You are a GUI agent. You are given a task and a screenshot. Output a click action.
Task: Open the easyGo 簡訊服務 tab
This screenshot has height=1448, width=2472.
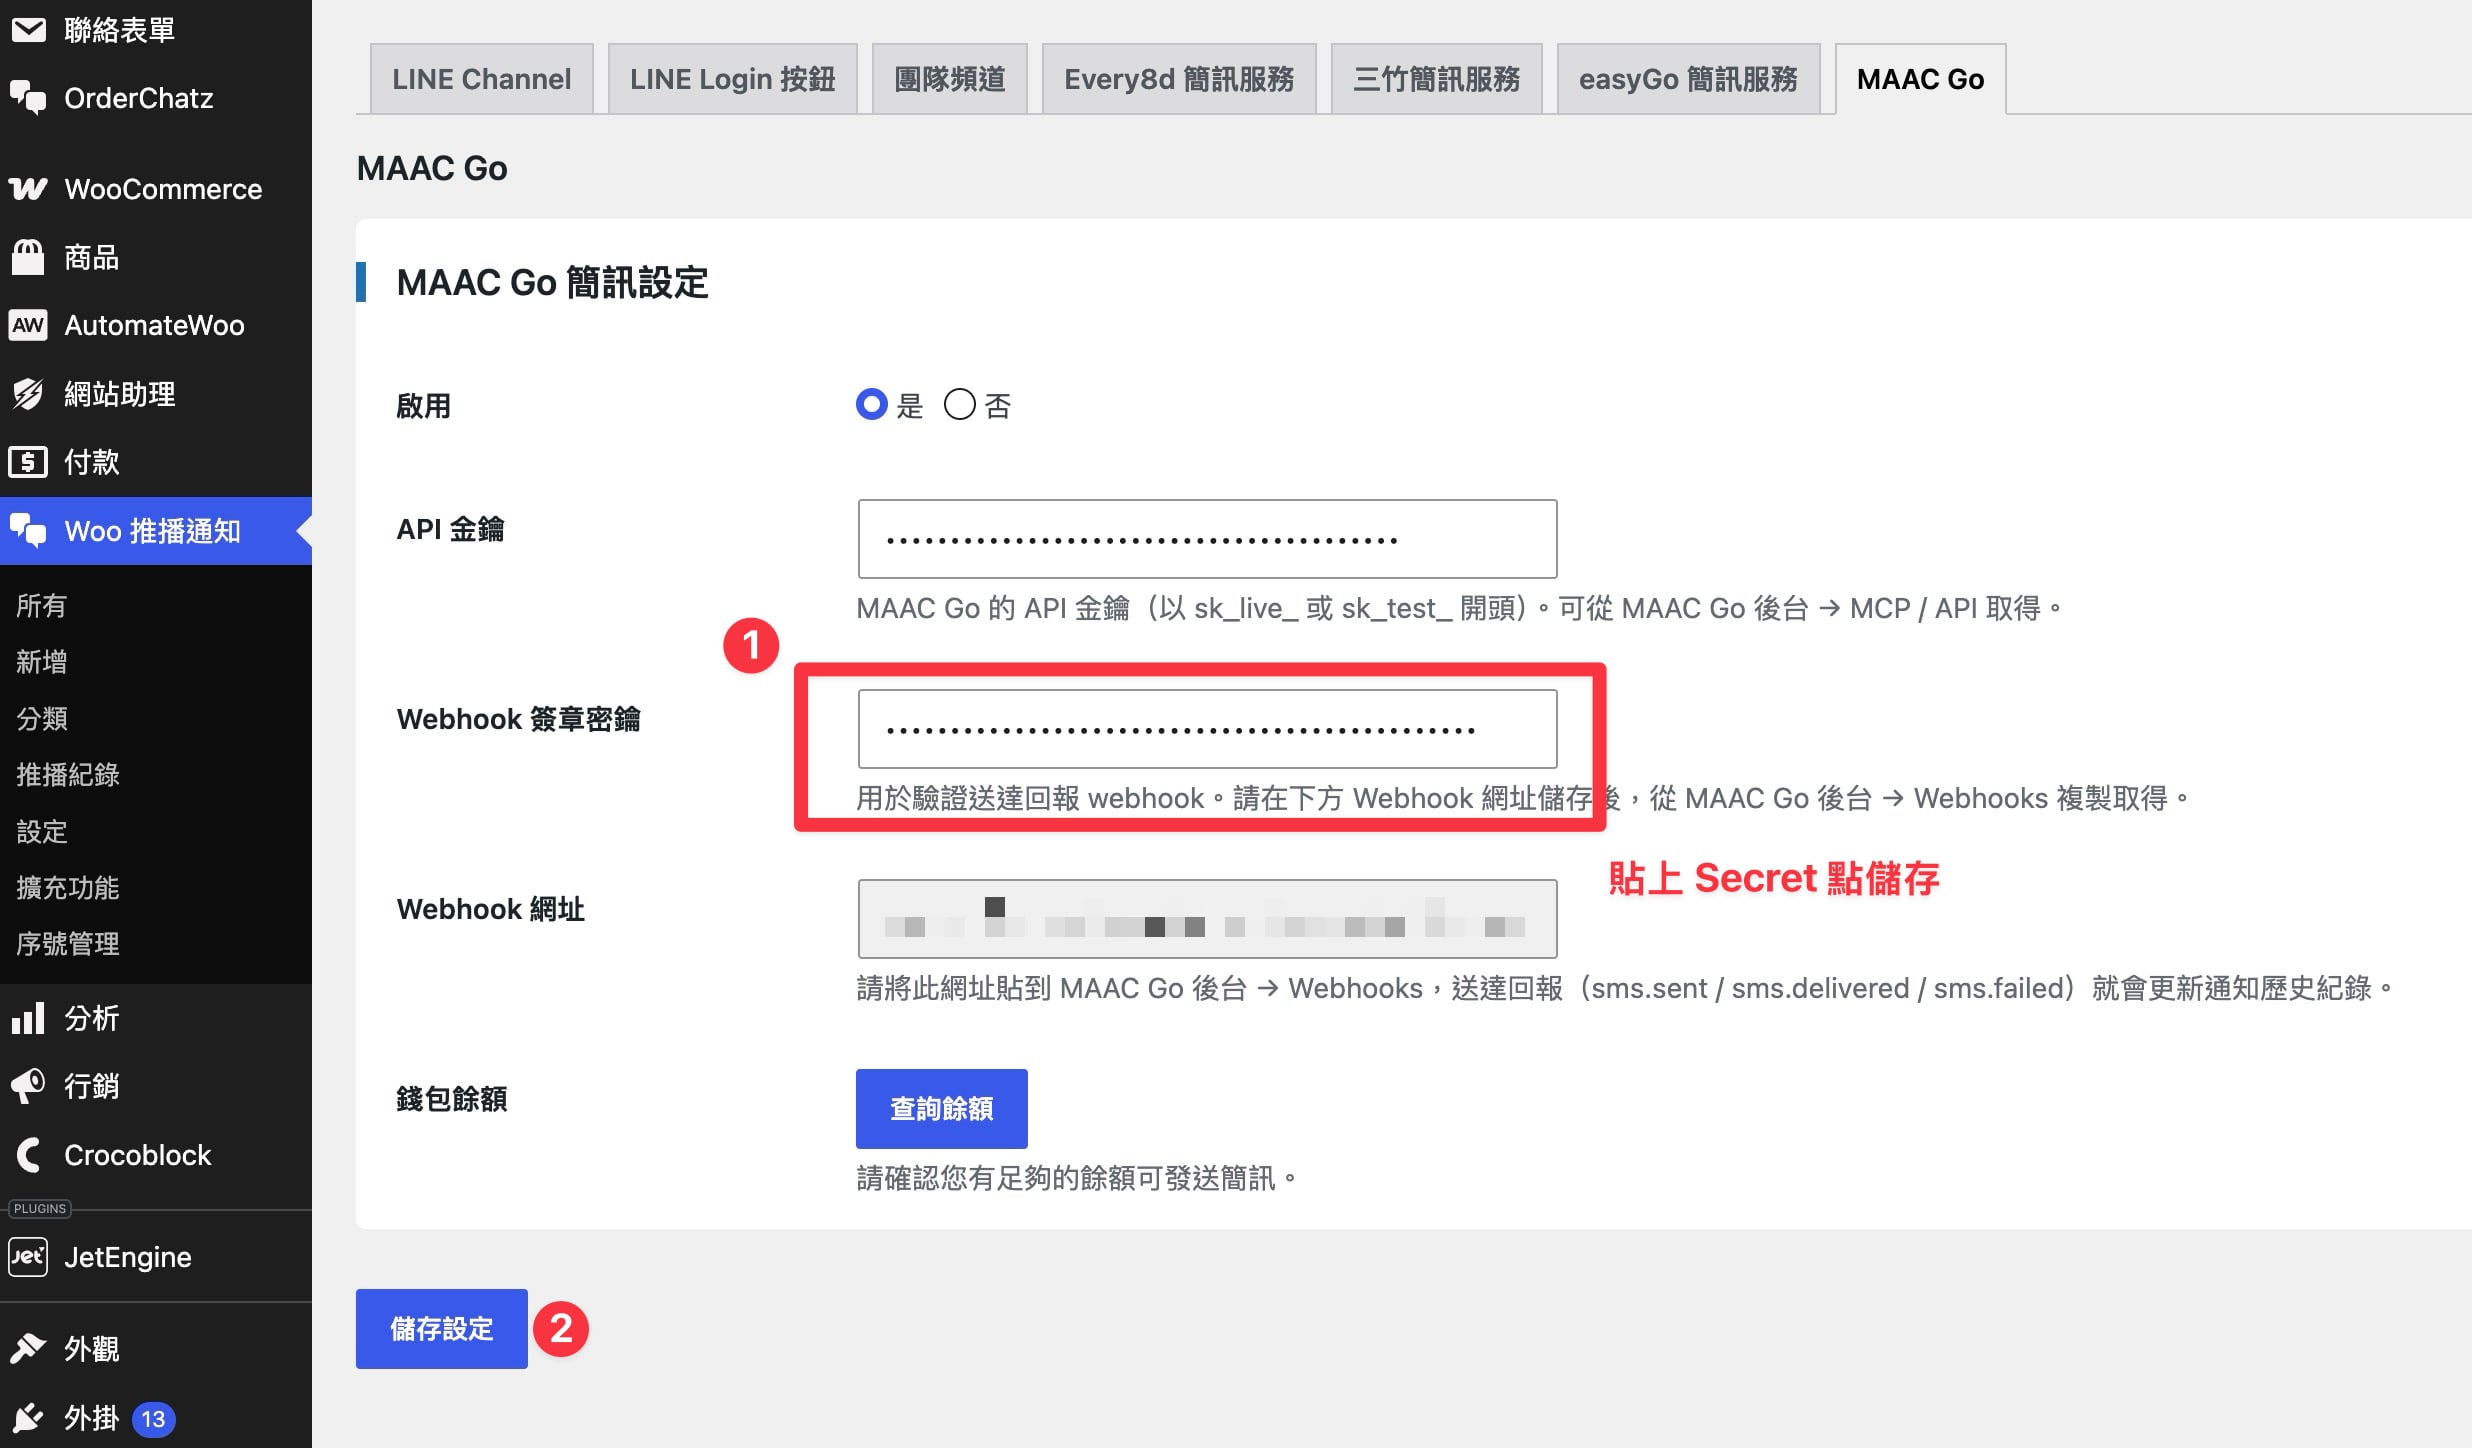(x=1689, y=79)
